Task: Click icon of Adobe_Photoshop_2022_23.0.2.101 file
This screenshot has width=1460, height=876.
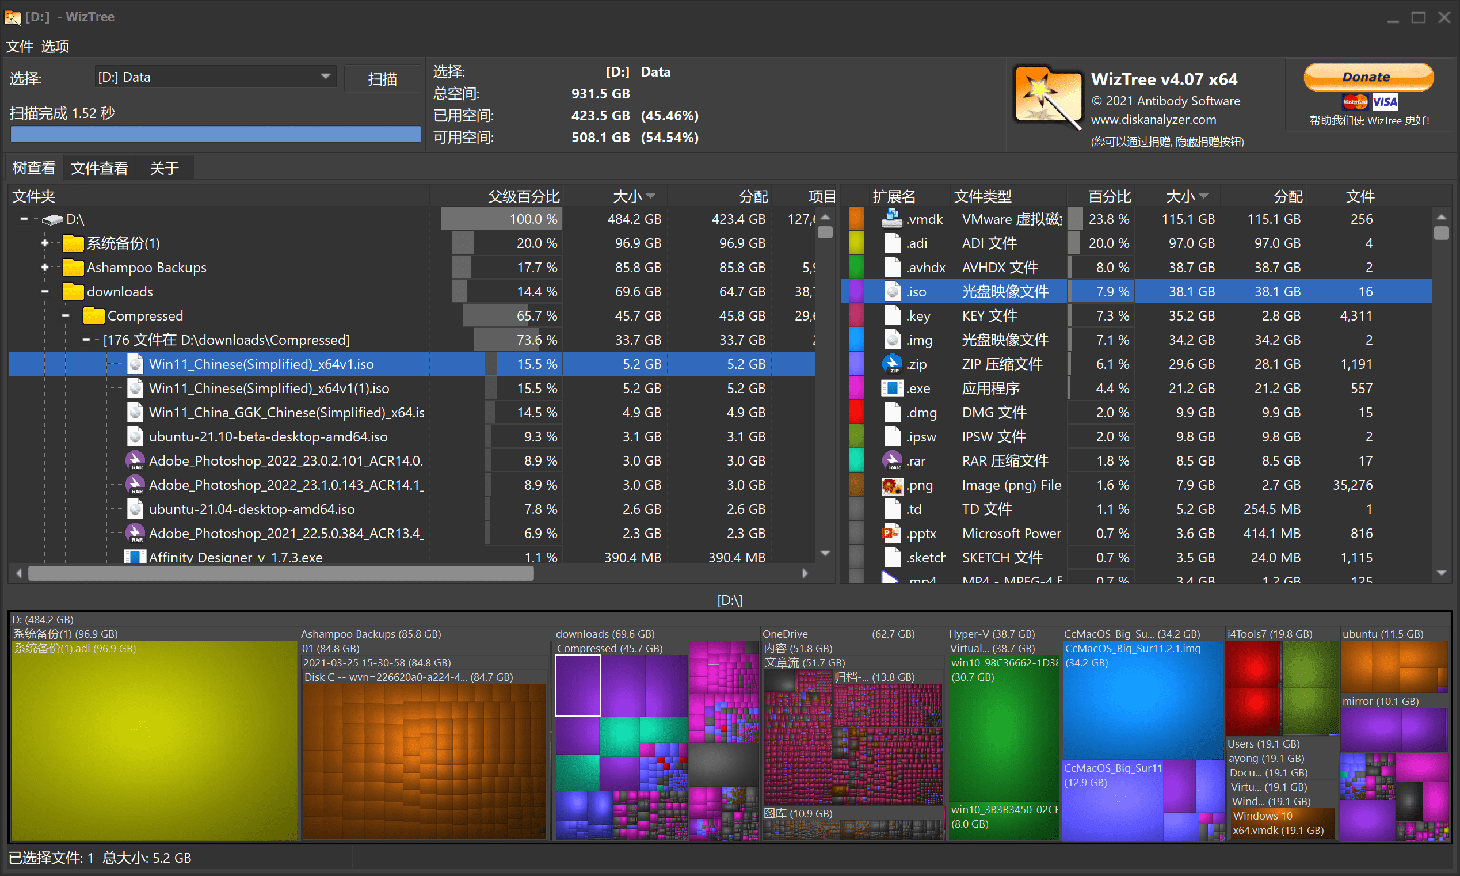Action: pos(135,460)
